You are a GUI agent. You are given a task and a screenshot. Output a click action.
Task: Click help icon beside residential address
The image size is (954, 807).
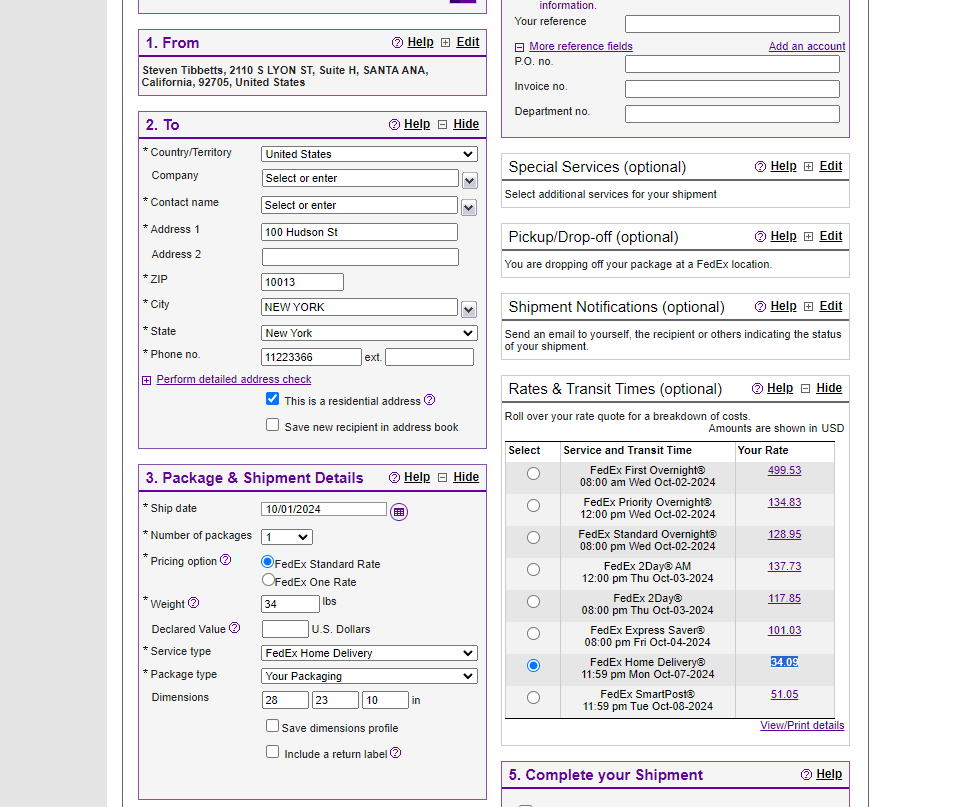(430, 399)
